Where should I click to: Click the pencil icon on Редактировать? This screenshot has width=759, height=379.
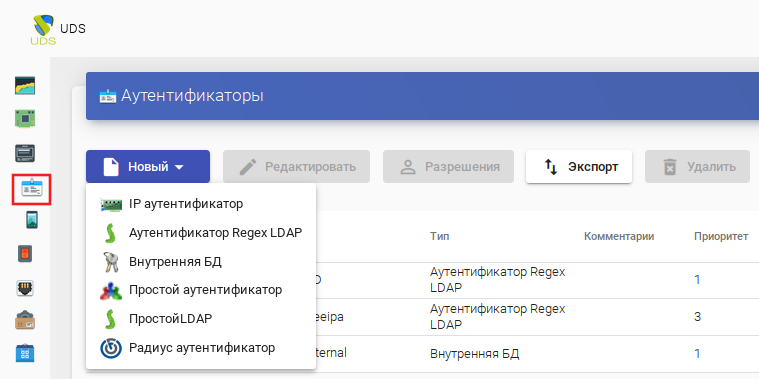click(248, 167)
